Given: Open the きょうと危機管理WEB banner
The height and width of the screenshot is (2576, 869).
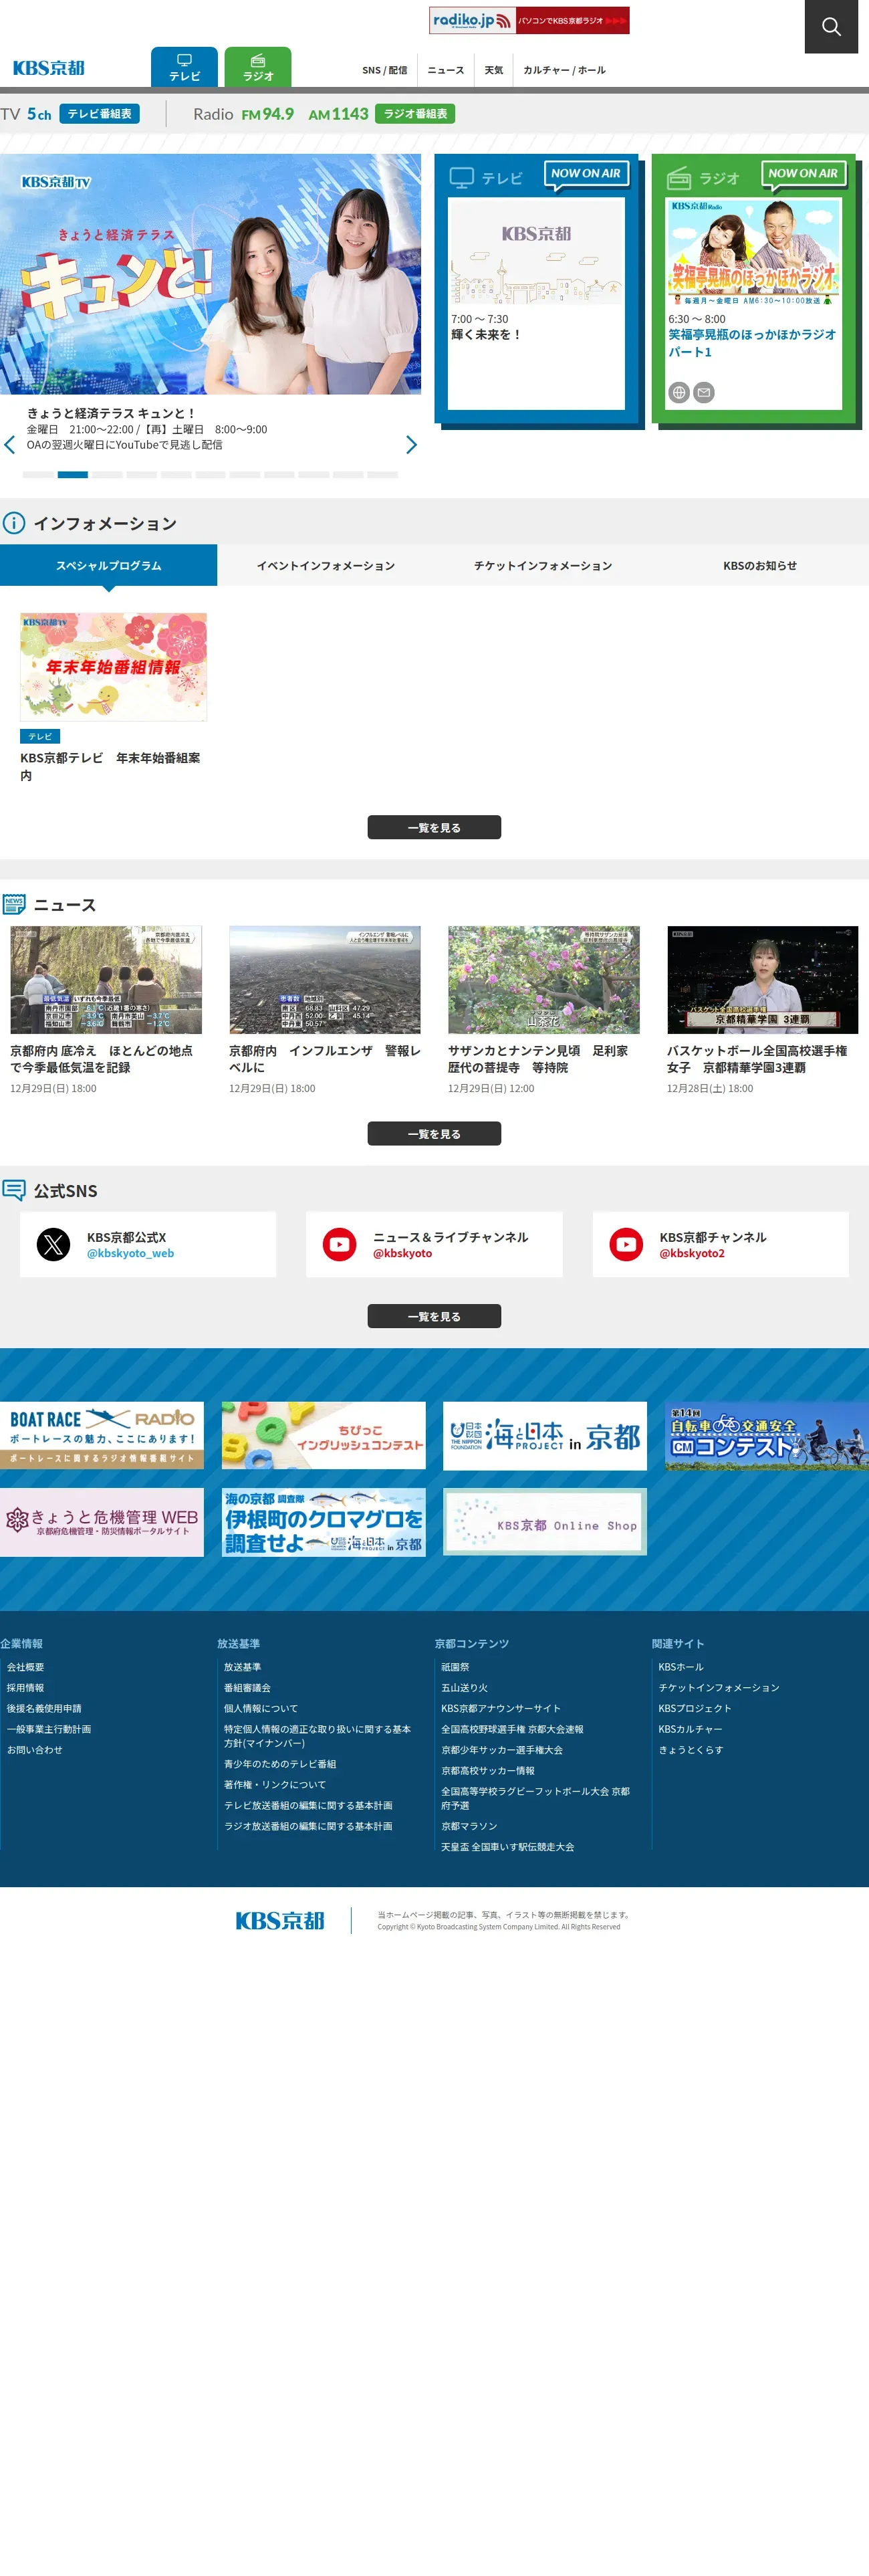Looking at the screenshot, I should (102, 1521).
